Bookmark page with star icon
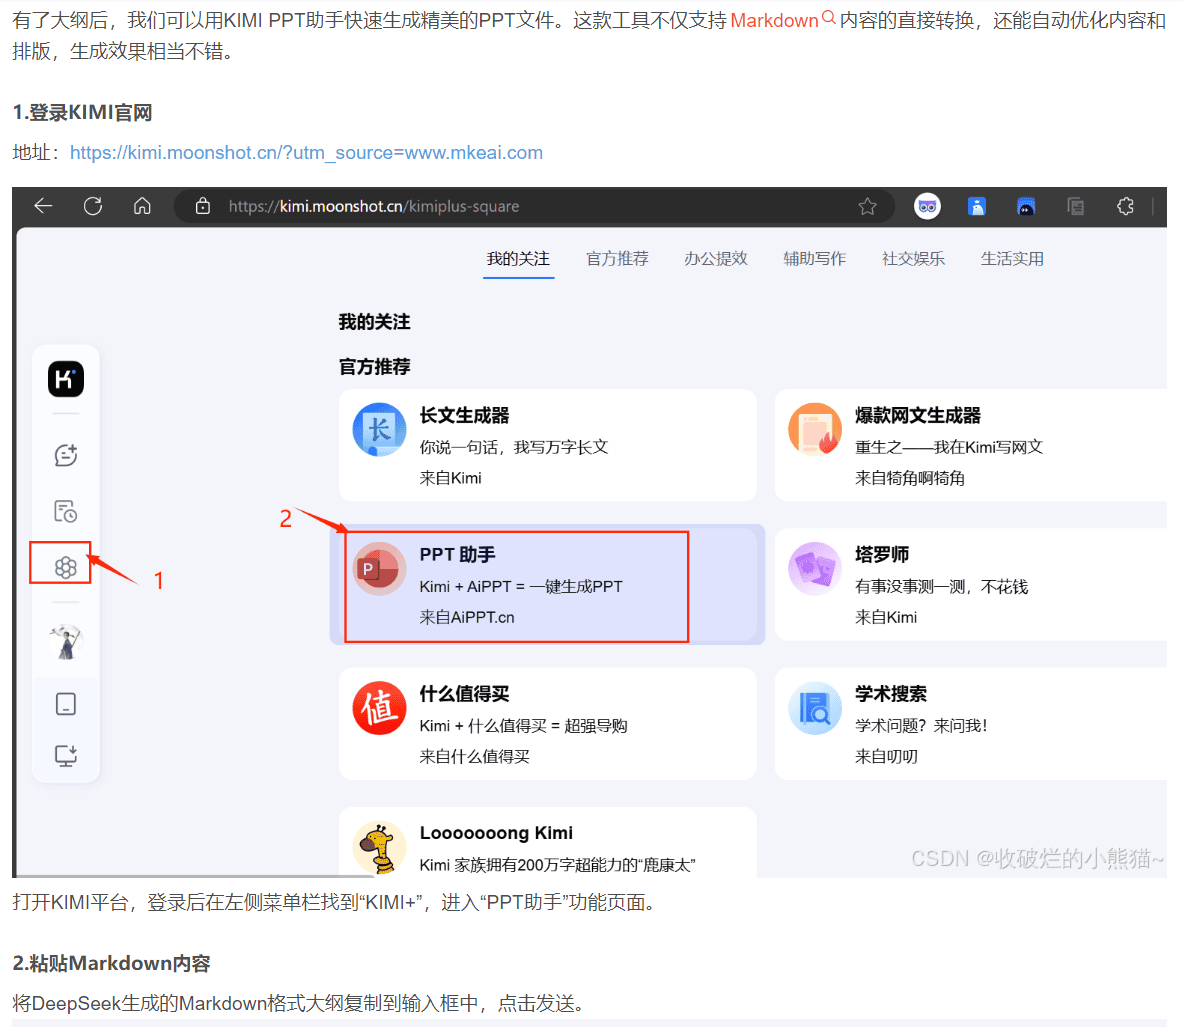The width and height of the screenshot is (1183, 1027). 868,206
